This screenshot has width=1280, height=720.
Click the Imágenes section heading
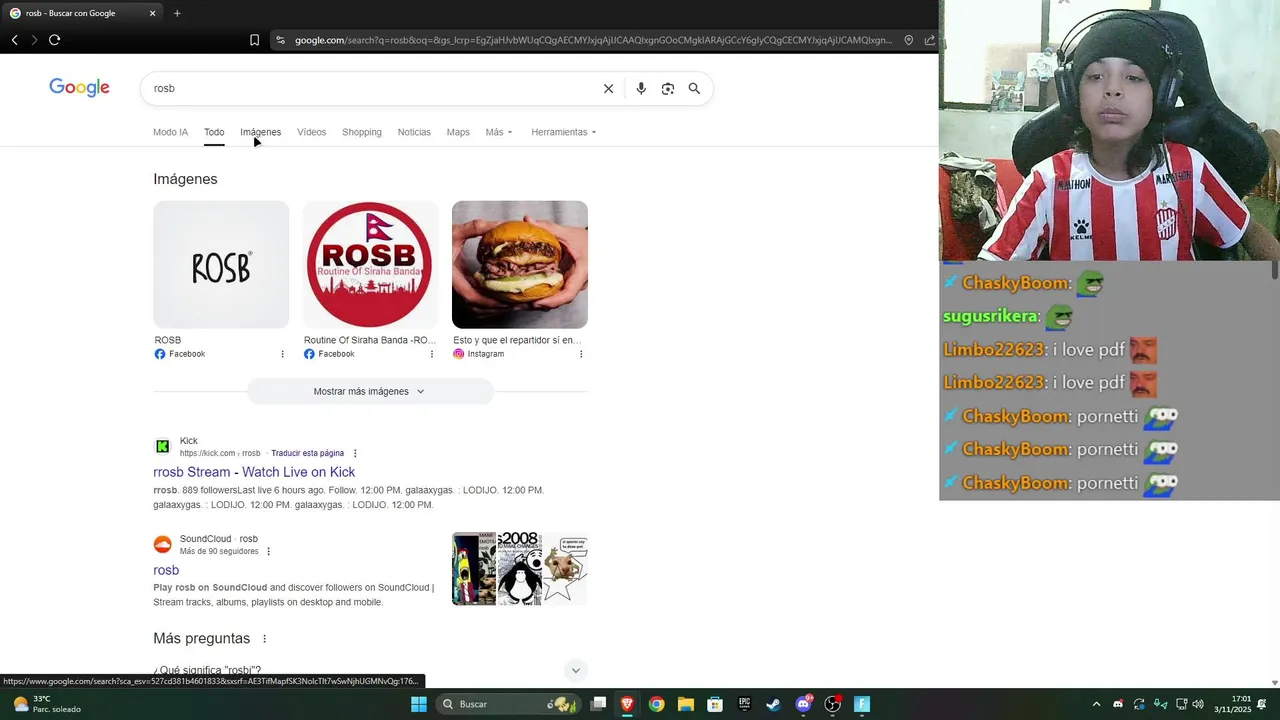185,179
